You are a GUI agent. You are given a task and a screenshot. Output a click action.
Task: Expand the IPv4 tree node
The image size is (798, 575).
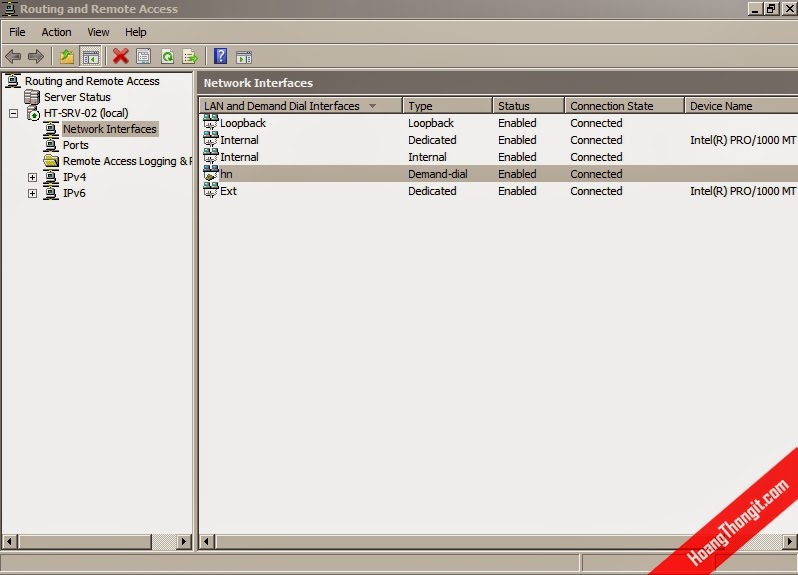pyautogui.click(x=33, y=177)
